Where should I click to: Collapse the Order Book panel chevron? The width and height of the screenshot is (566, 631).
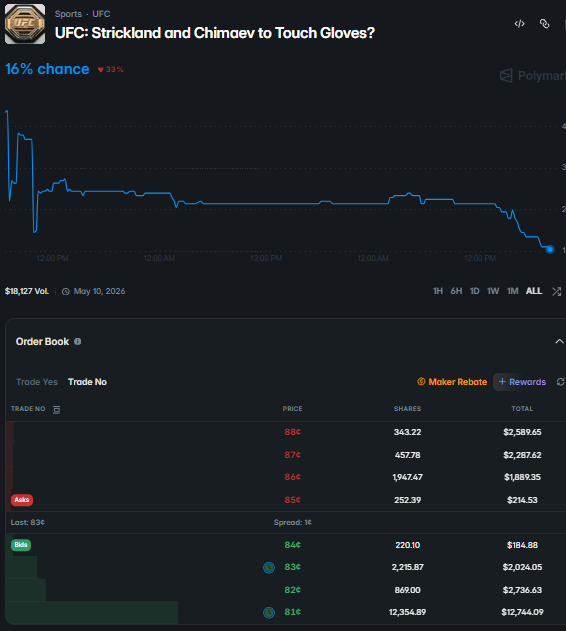click(559, 342)
